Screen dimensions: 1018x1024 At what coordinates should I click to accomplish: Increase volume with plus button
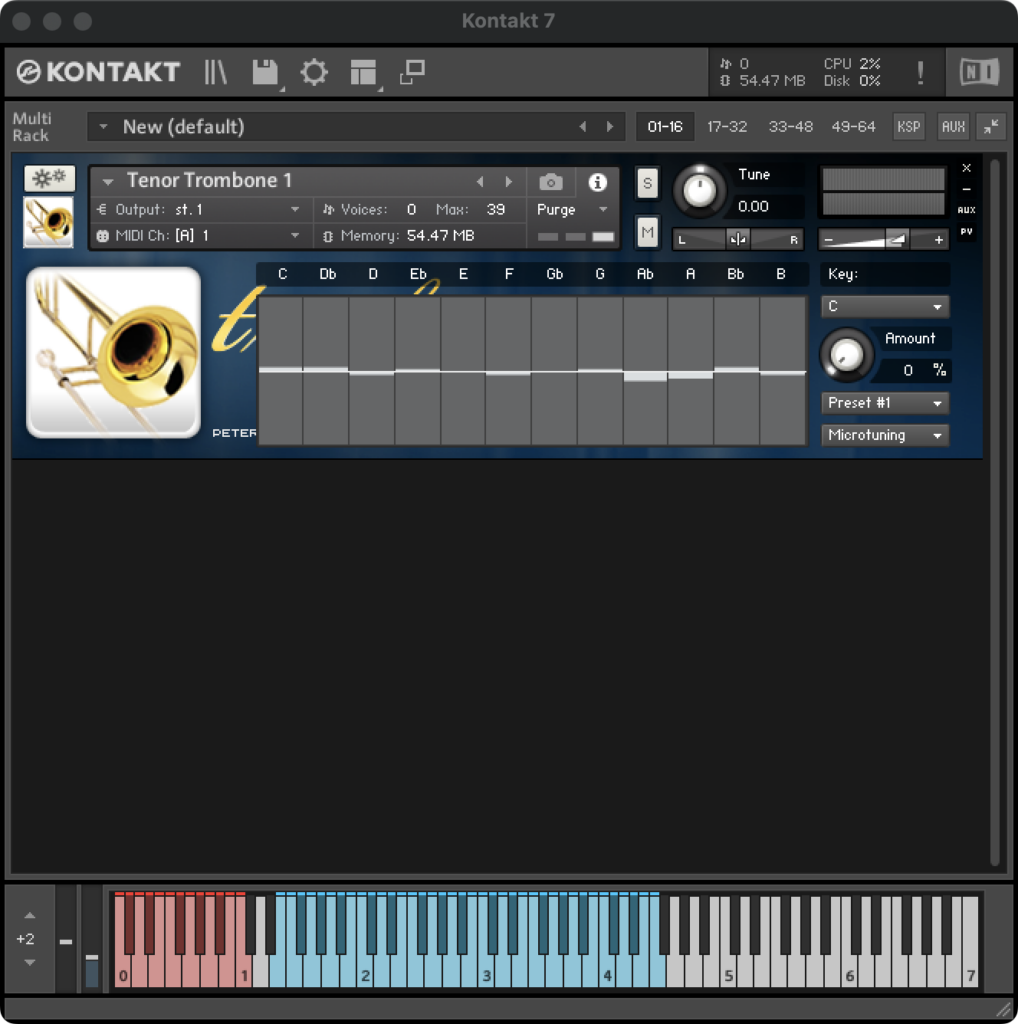click(x=938, y=240)
